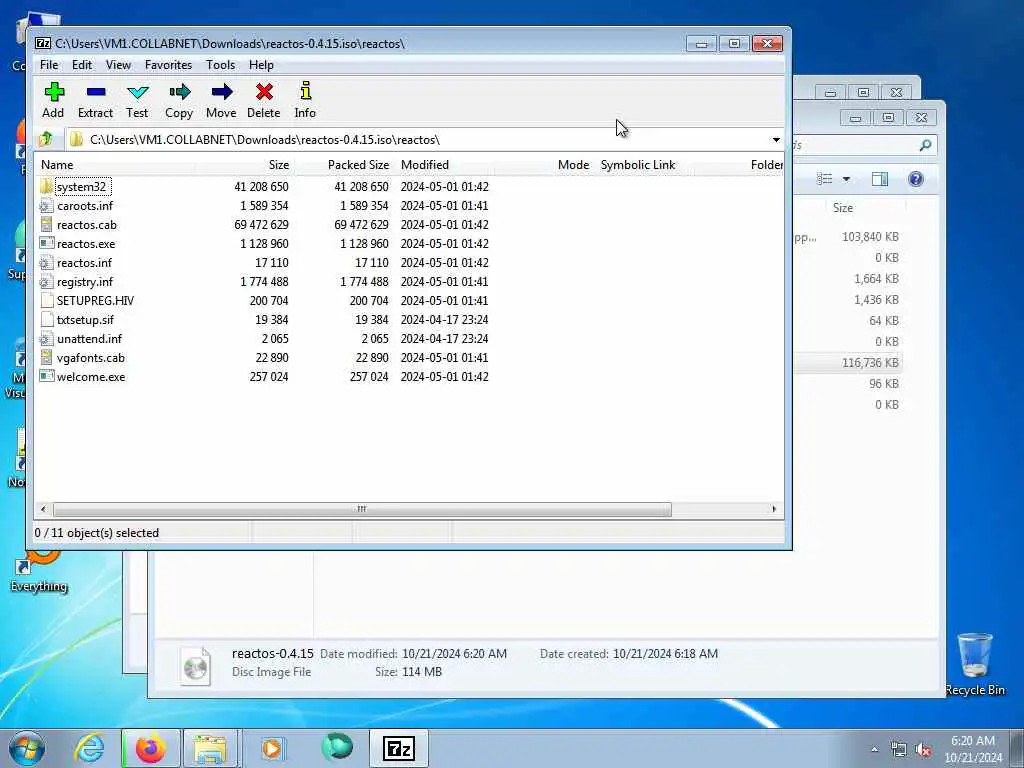Open the View menu
1024x768 pixels.
[x=118, y=65]
